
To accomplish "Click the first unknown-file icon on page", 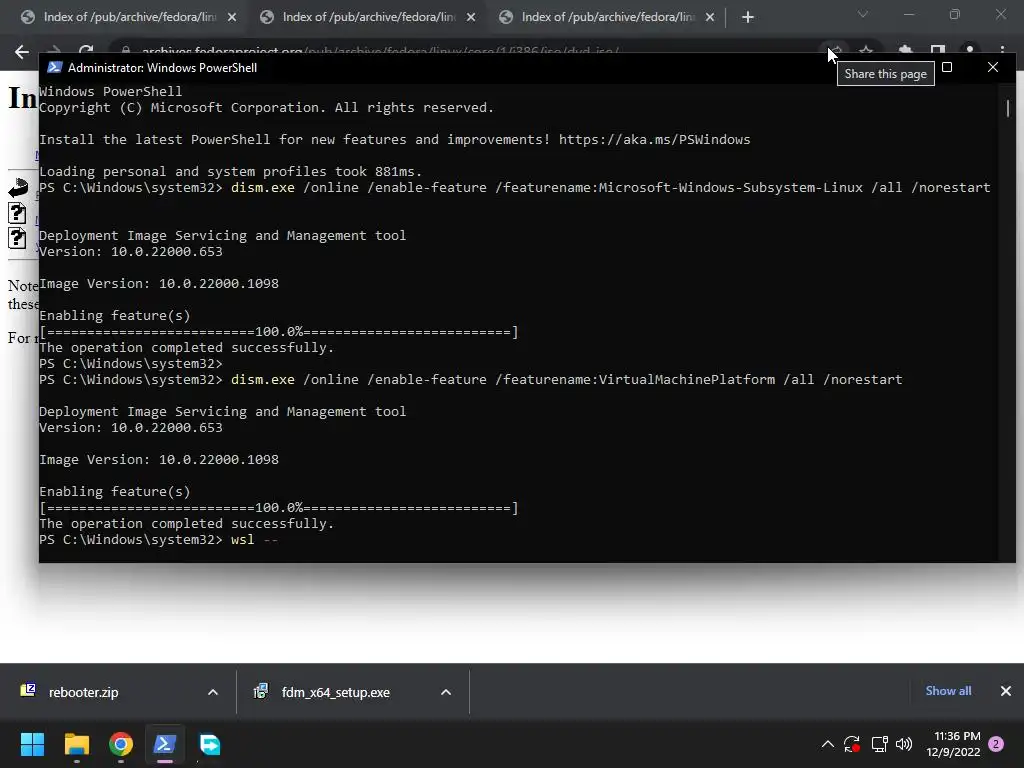I will point(17,214).
